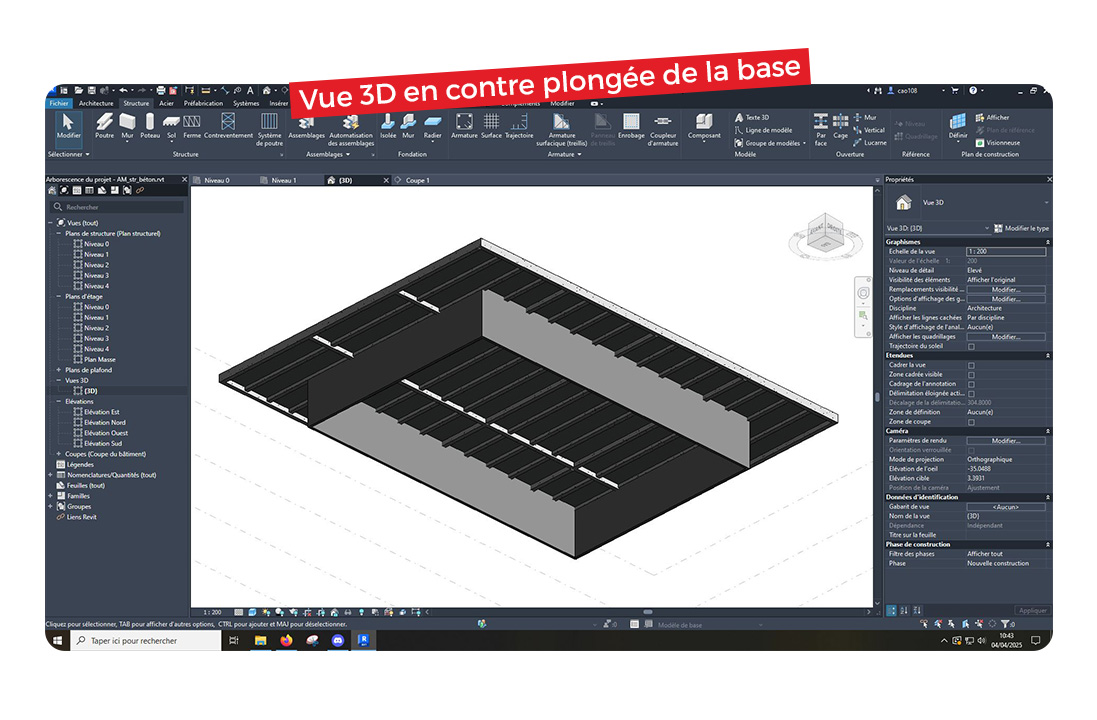Open the Visionneuse work plane viewer
The width and height of the screenshot is (1097, 720).
tap(998, 143)
